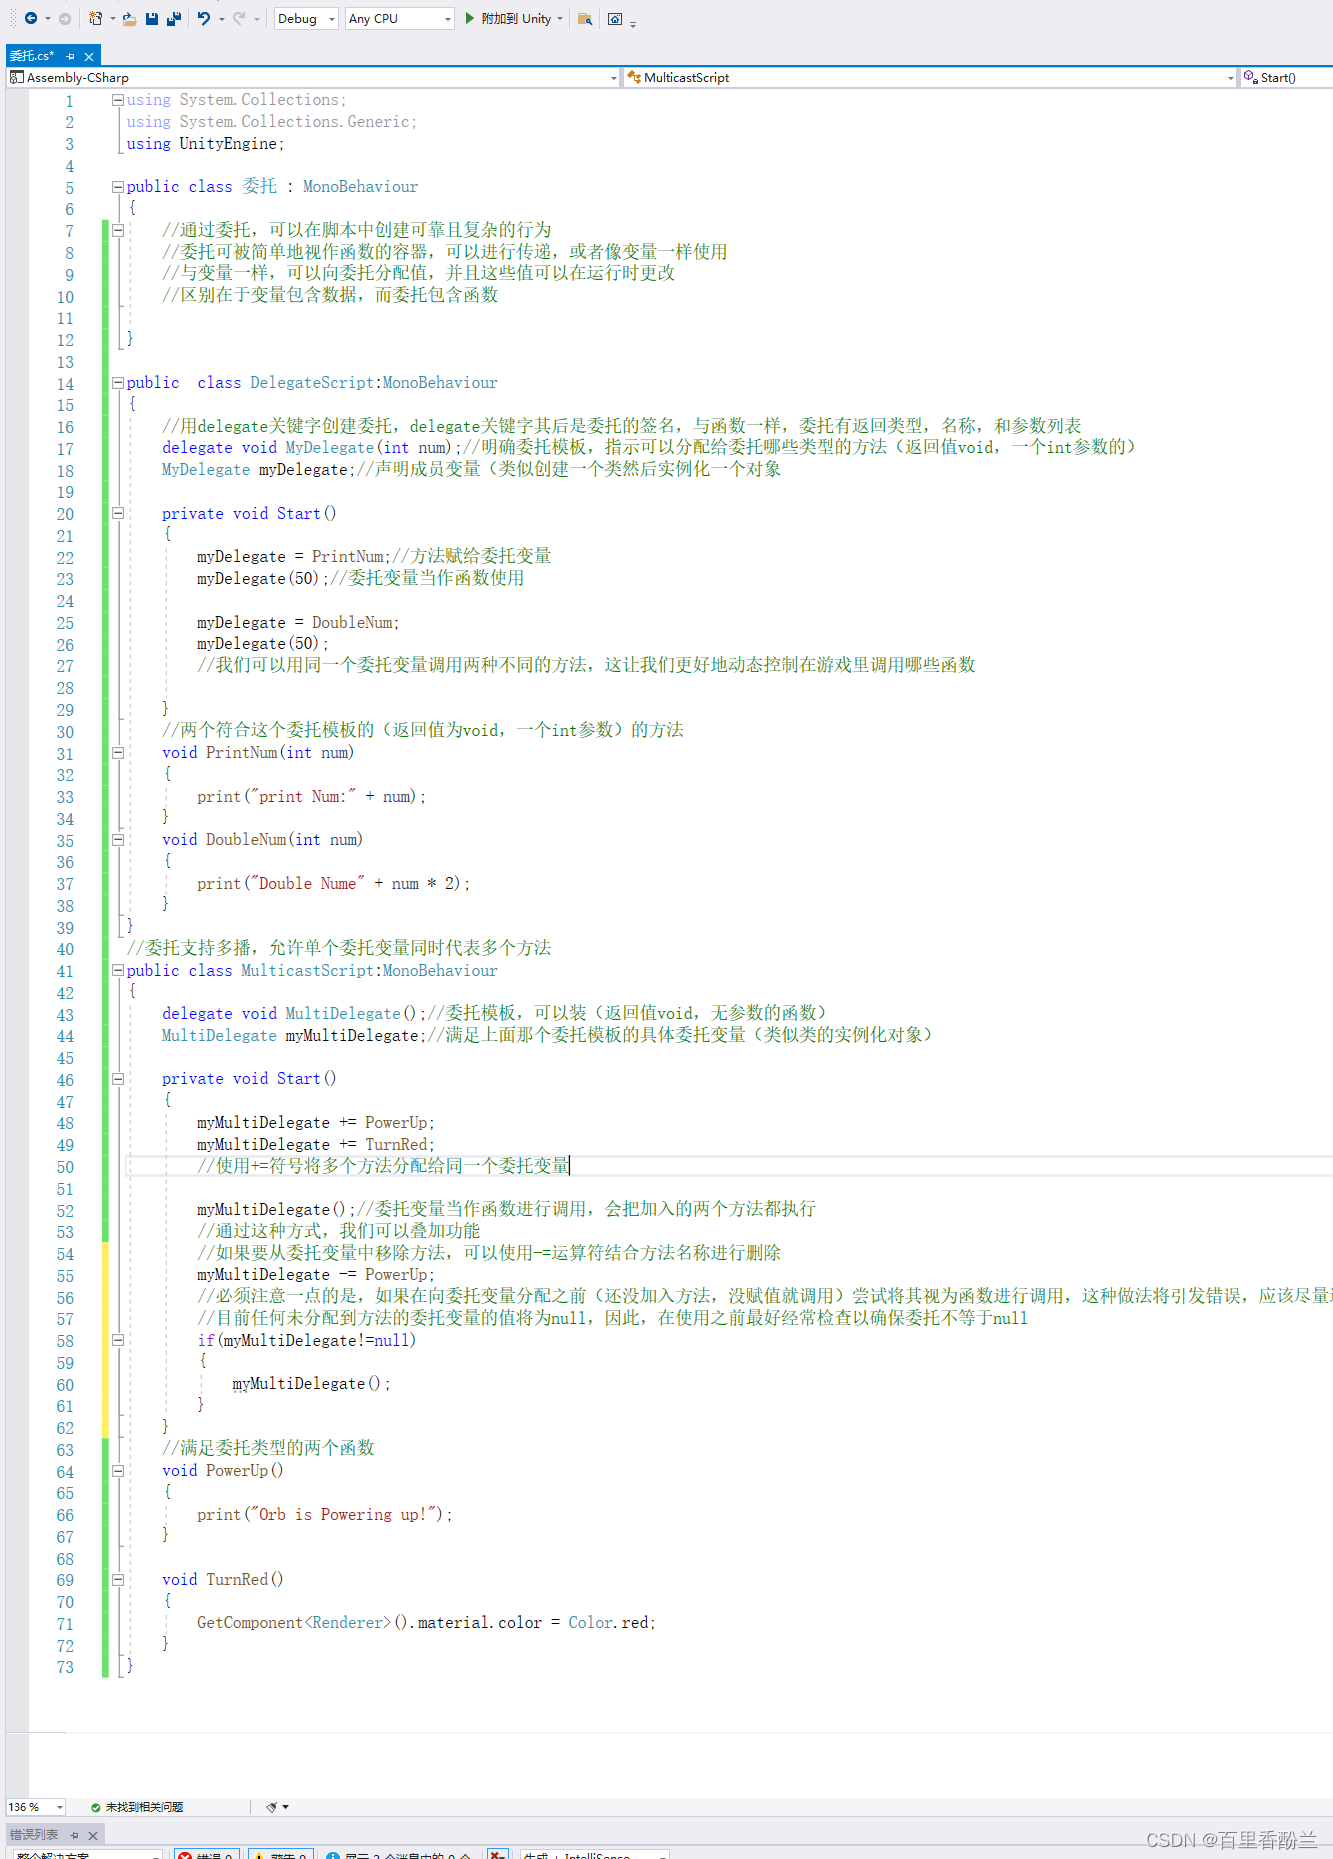Click the New Item toolbar icon
This screenshot has height=1859, width=1333.
point(96,18)
